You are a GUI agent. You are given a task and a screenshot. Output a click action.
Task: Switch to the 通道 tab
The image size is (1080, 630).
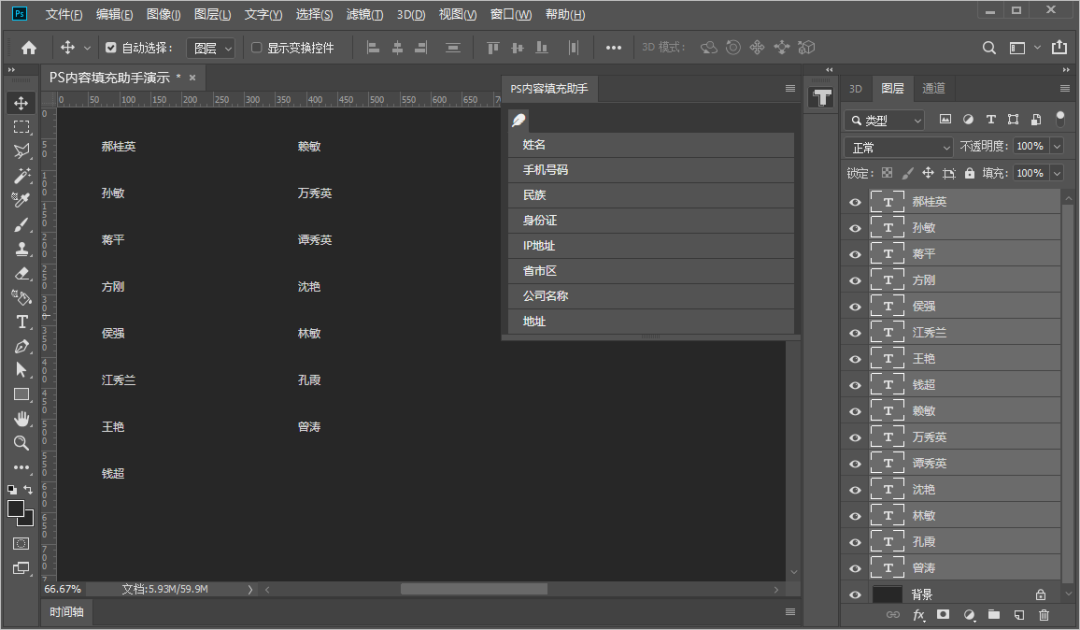pos(933,88)
